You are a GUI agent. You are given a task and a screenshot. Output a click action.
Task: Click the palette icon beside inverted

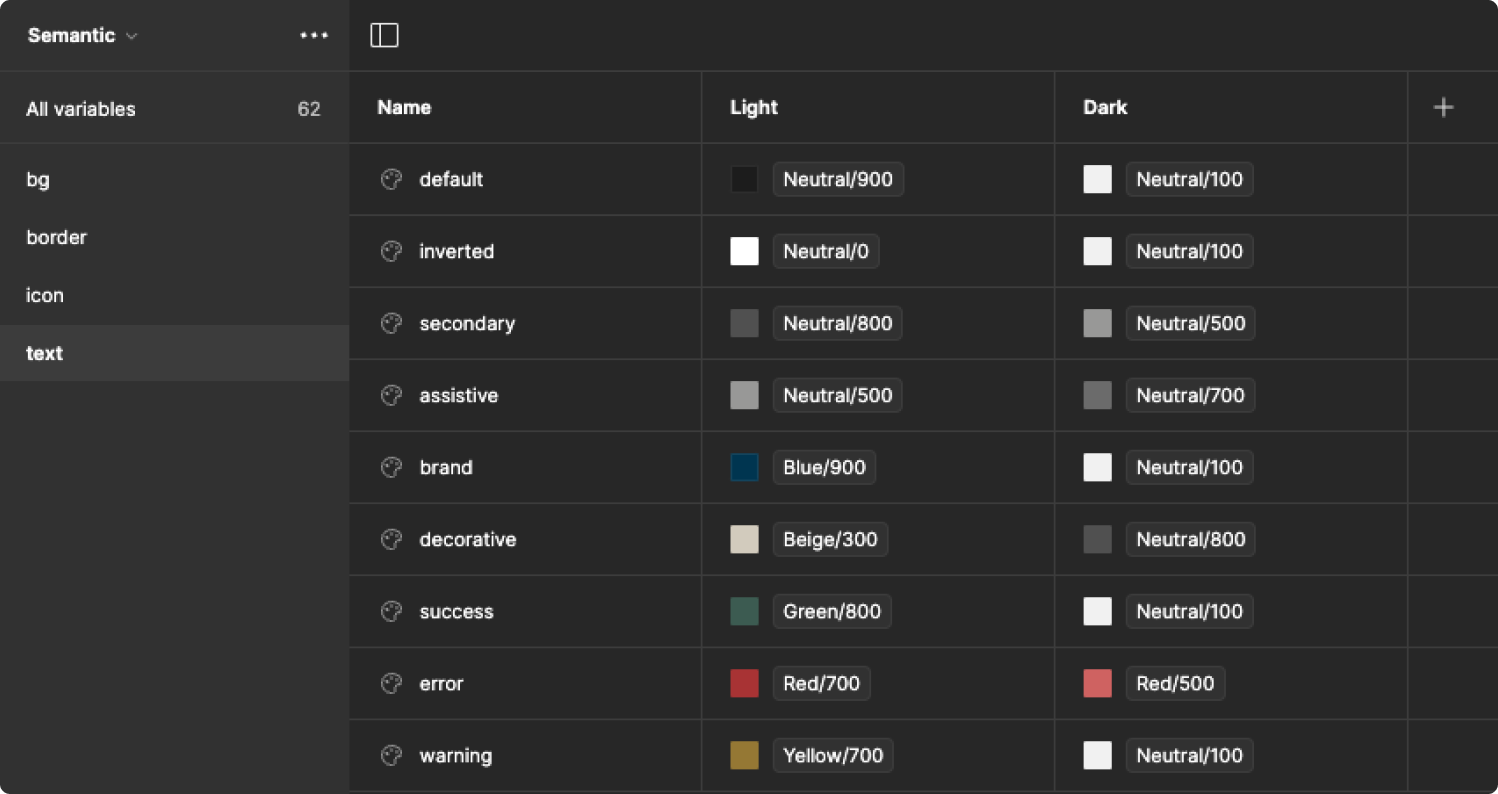(390, 251)
